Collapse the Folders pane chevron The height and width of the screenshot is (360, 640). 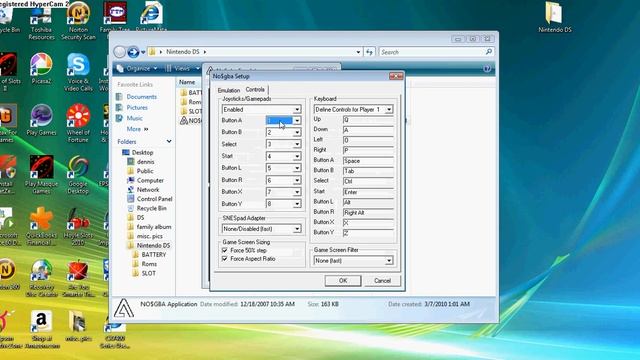coord(169,141)
